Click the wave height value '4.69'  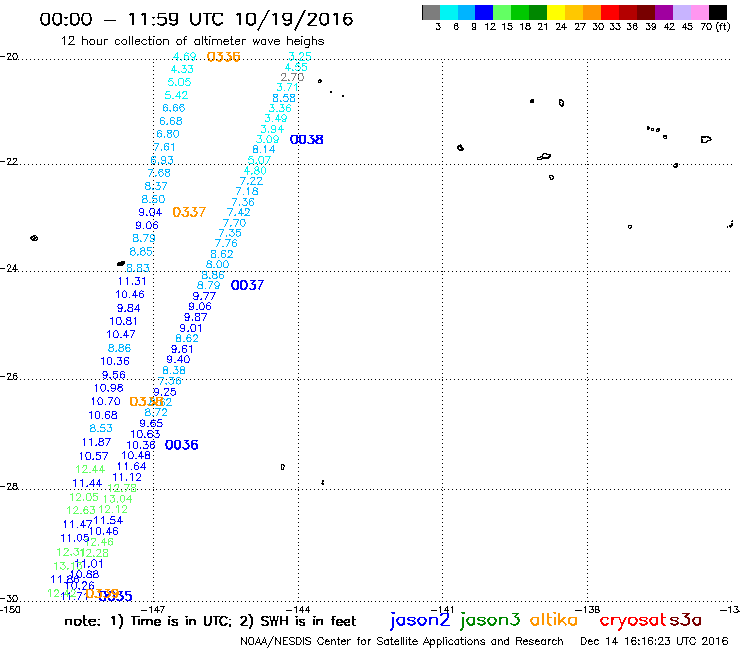point(185,56)
